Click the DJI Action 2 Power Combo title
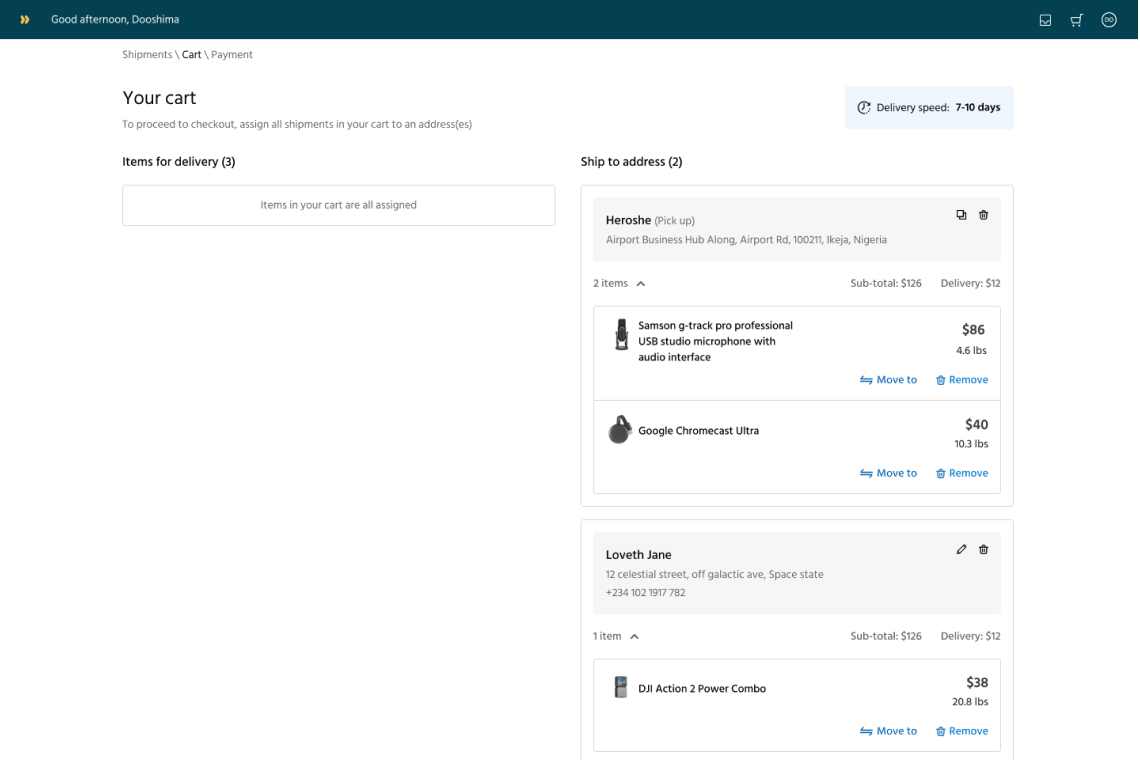This screenshot has width=1140, height=760. coord(702,689)
